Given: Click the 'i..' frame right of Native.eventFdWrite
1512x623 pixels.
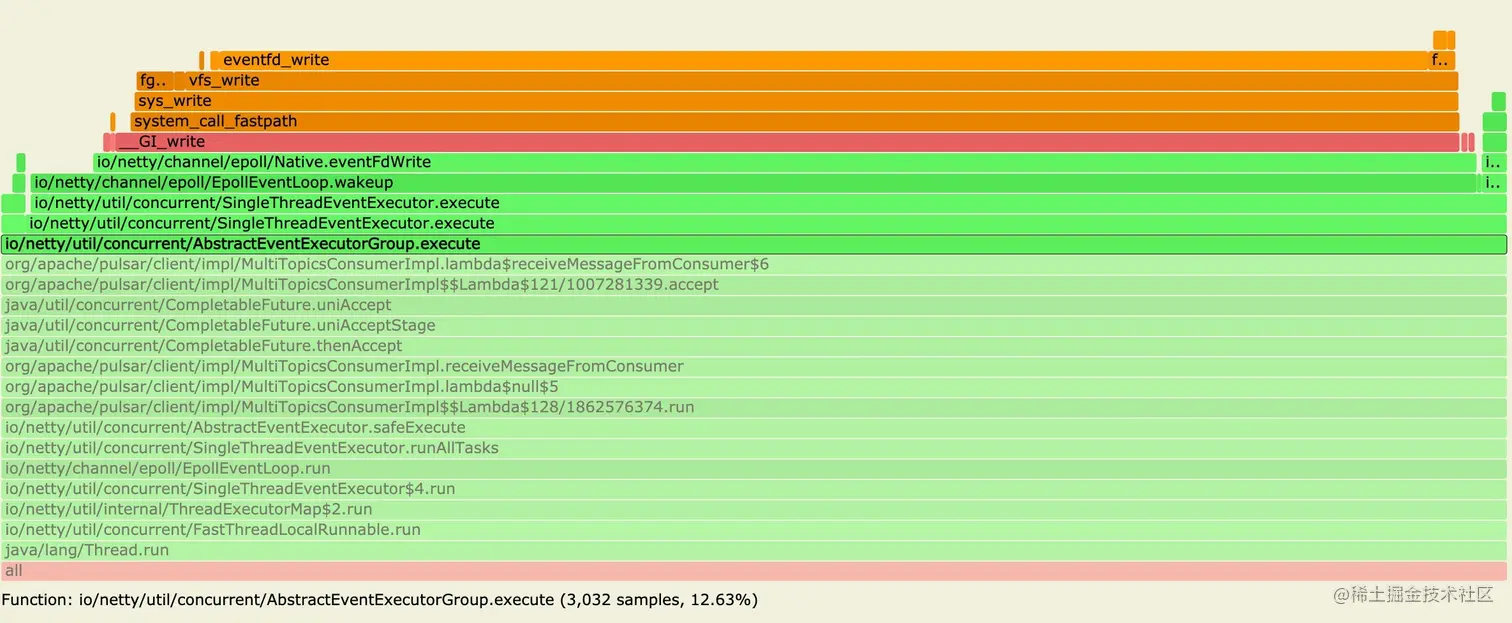Looking at the screenshot, I should tap(1493, 162).
